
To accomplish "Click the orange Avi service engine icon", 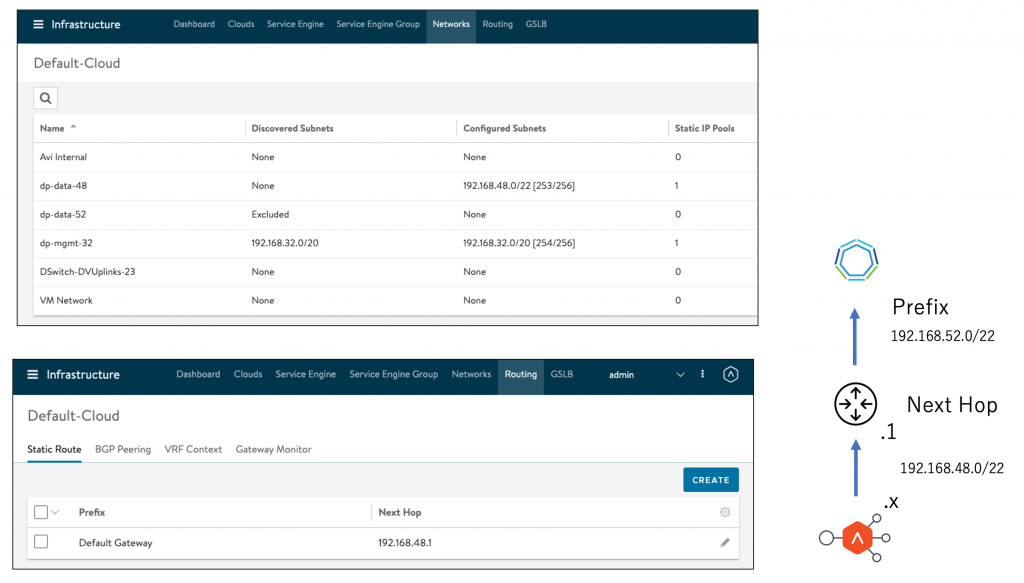I will 857,538.
